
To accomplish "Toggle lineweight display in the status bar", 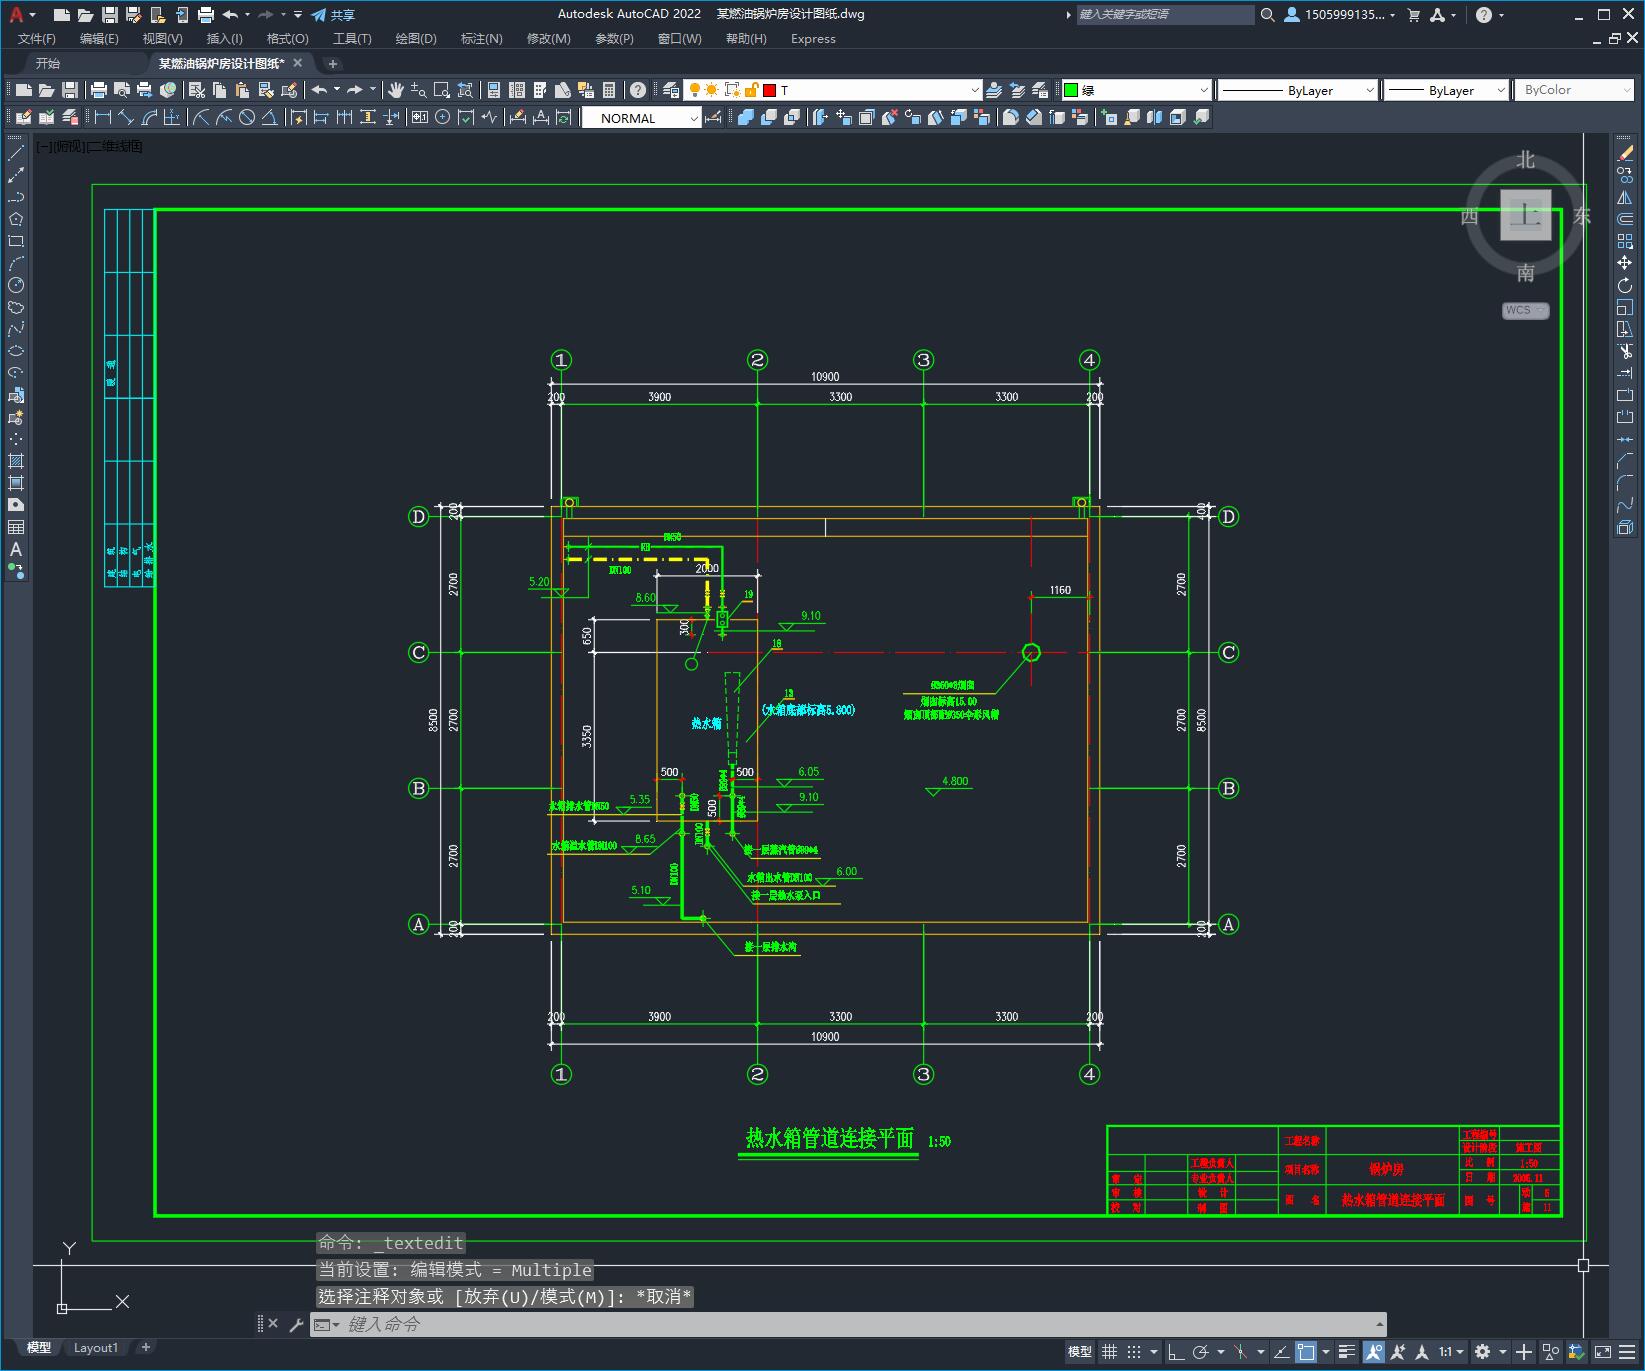I will coord(1347,1352).
